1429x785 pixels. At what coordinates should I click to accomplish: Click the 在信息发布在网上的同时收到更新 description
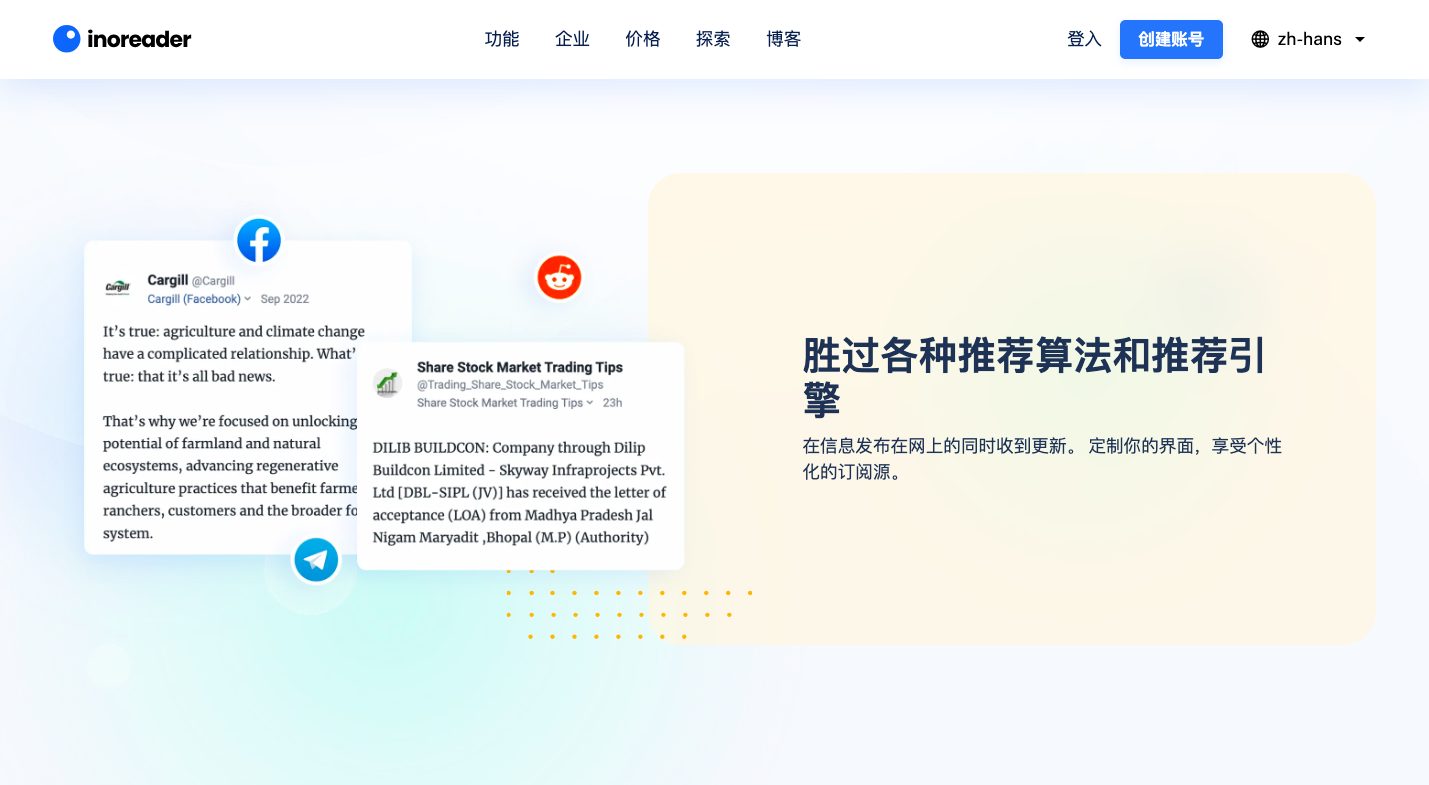1042,458
